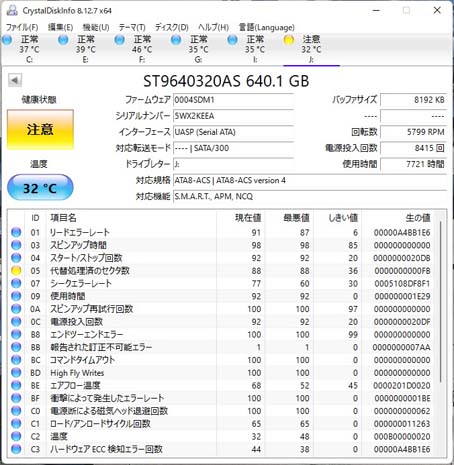Click the CrystalDiskInfo app icon in title bar
The width and height of the screenshot is (454, 465).
(x=12, y=10)
